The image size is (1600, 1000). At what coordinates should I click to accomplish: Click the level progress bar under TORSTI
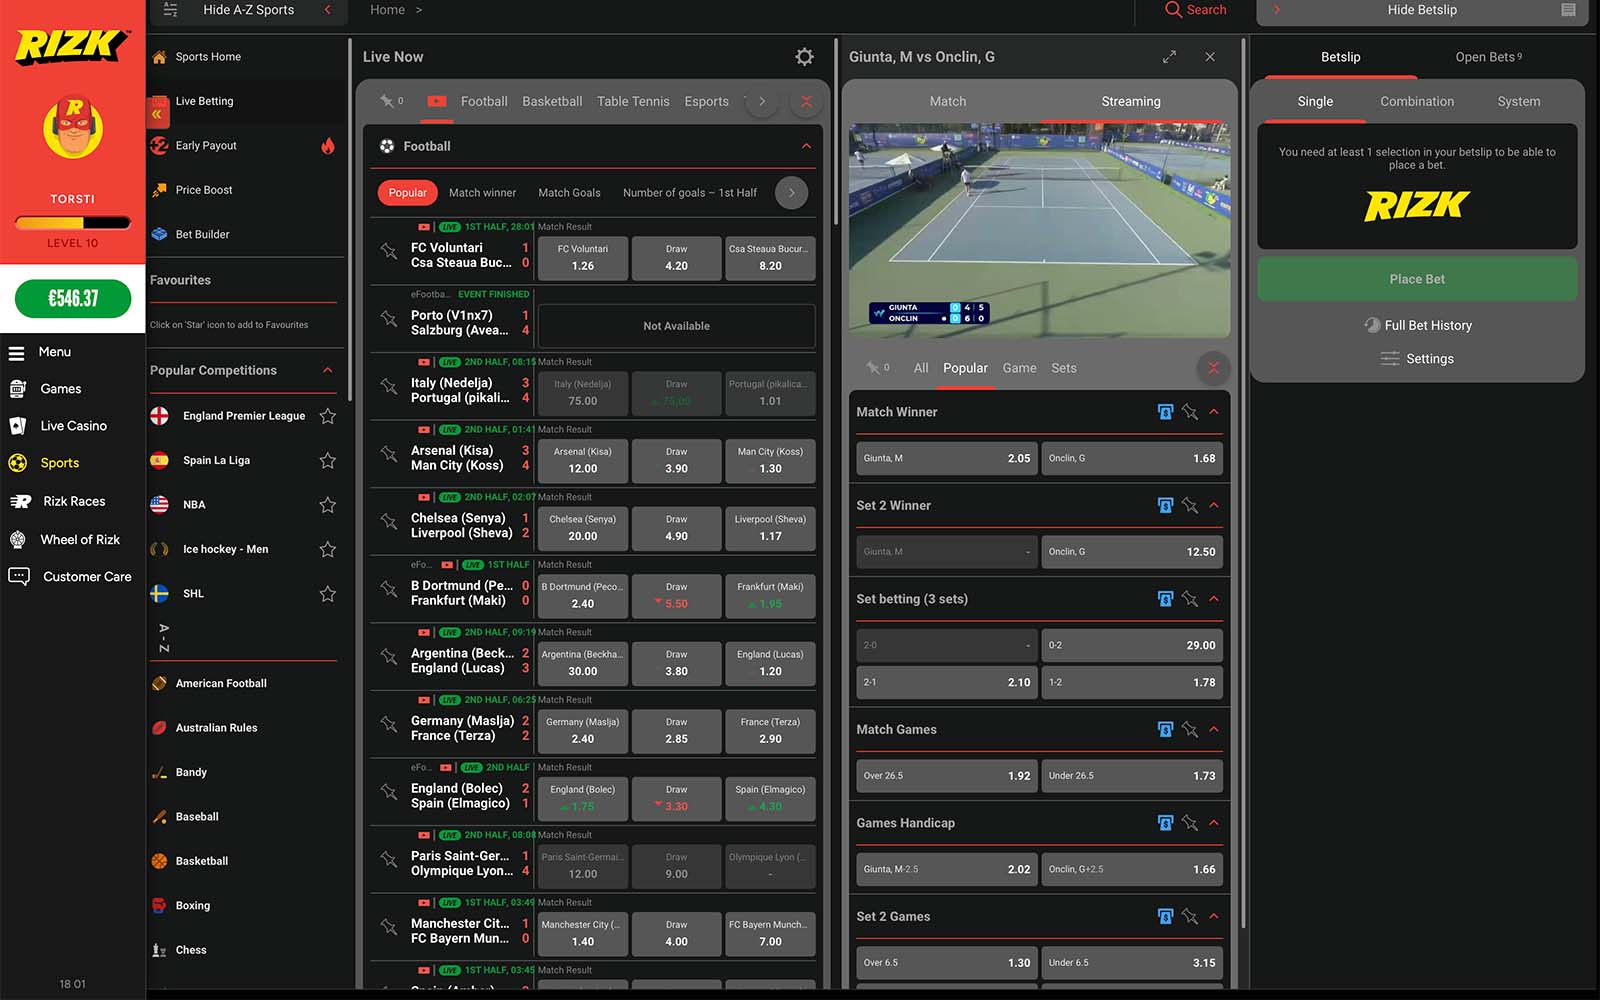point(72,223)
